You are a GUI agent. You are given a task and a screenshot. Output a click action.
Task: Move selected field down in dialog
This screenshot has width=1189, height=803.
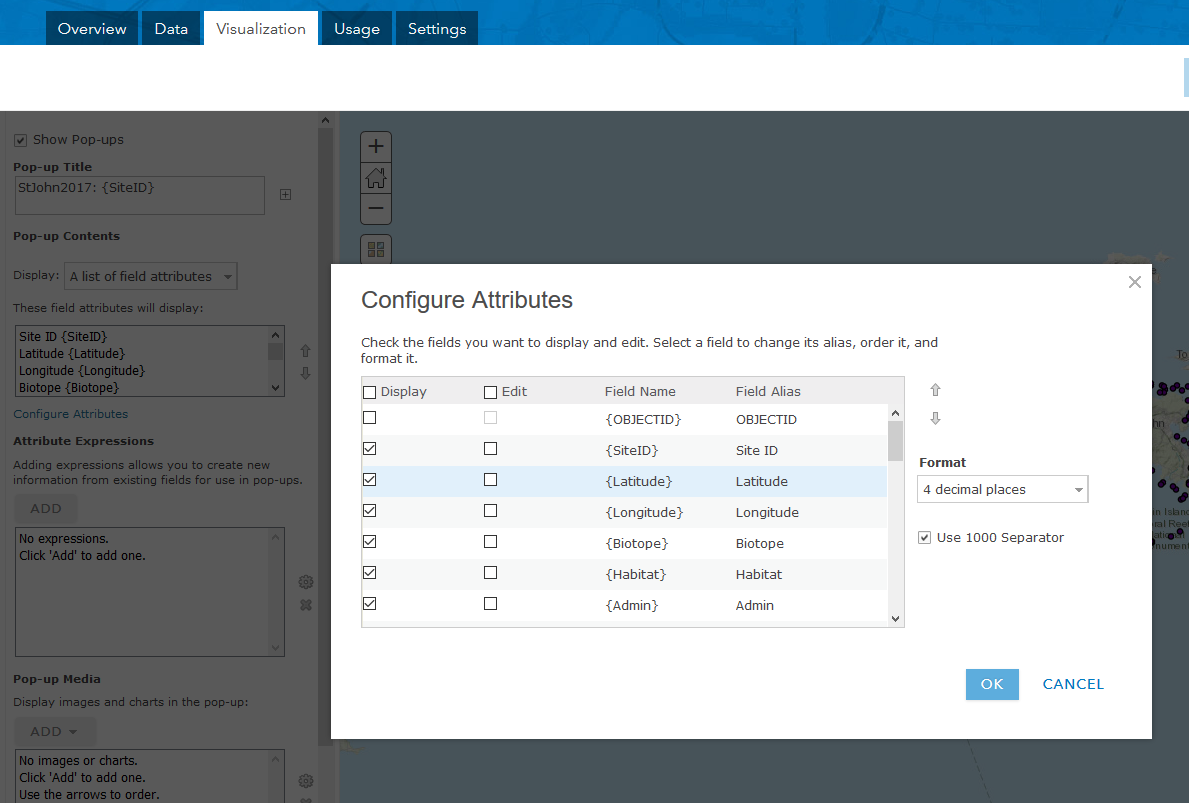[x=936, y=419]
